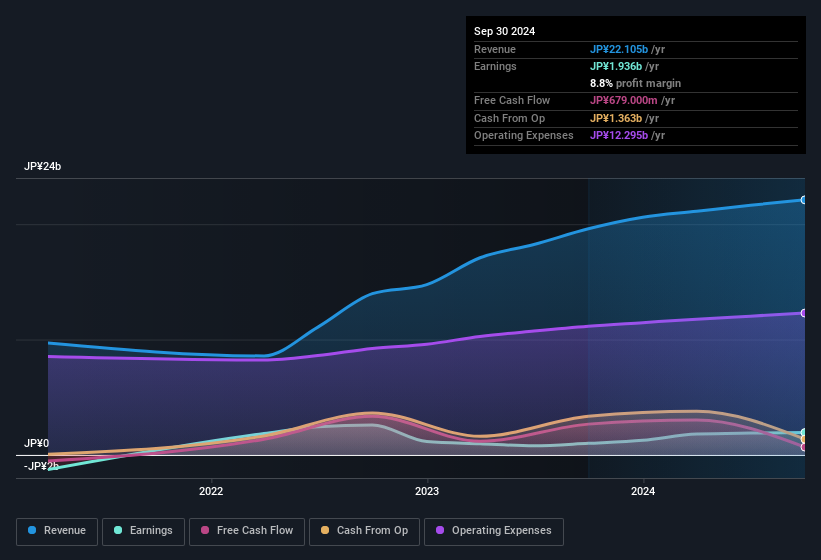Image resolution: width=821 pixels, height=560 pixels.
Task: Click the Earnings label in tooltip
Action: [495, 66]
